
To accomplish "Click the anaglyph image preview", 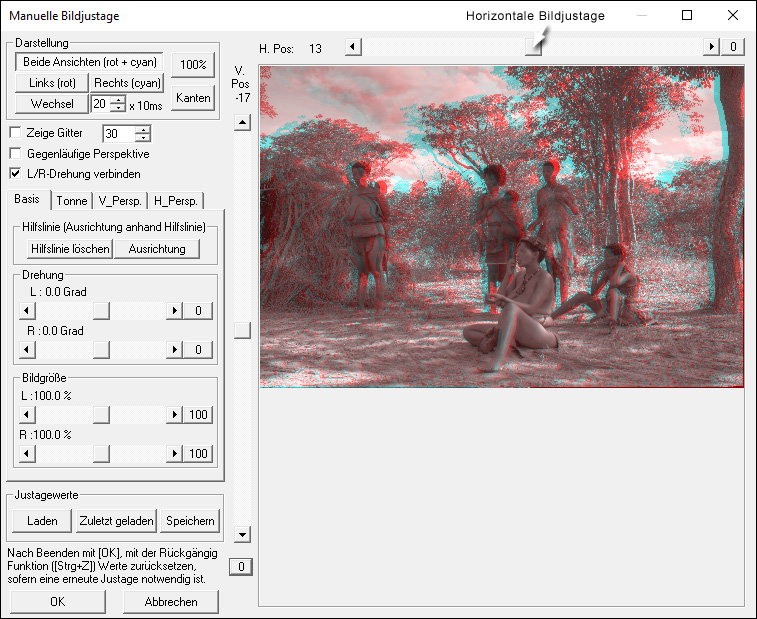I will pyautogui.click(x=500, y=227).
